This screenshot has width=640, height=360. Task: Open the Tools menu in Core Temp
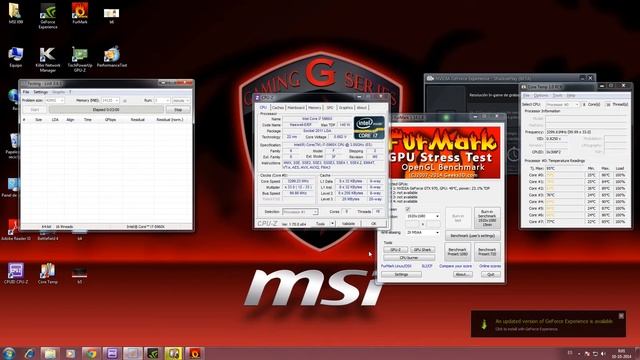(x=557, y=96)
